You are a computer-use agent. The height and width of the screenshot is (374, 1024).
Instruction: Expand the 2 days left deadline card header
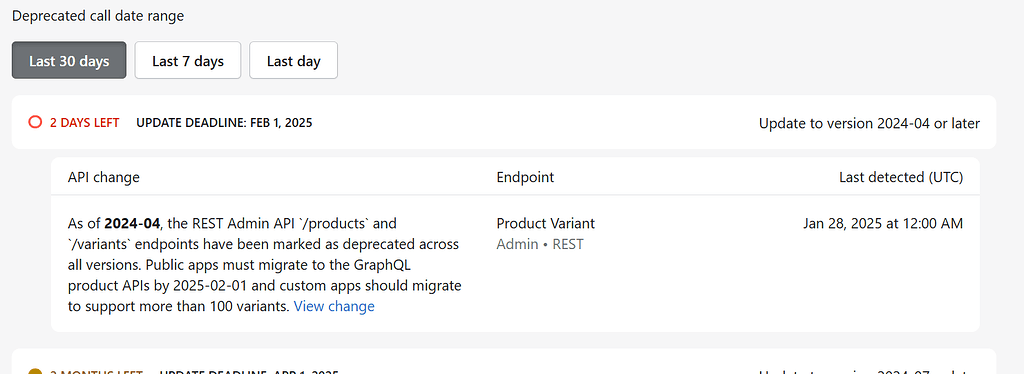tap(504, 123)
